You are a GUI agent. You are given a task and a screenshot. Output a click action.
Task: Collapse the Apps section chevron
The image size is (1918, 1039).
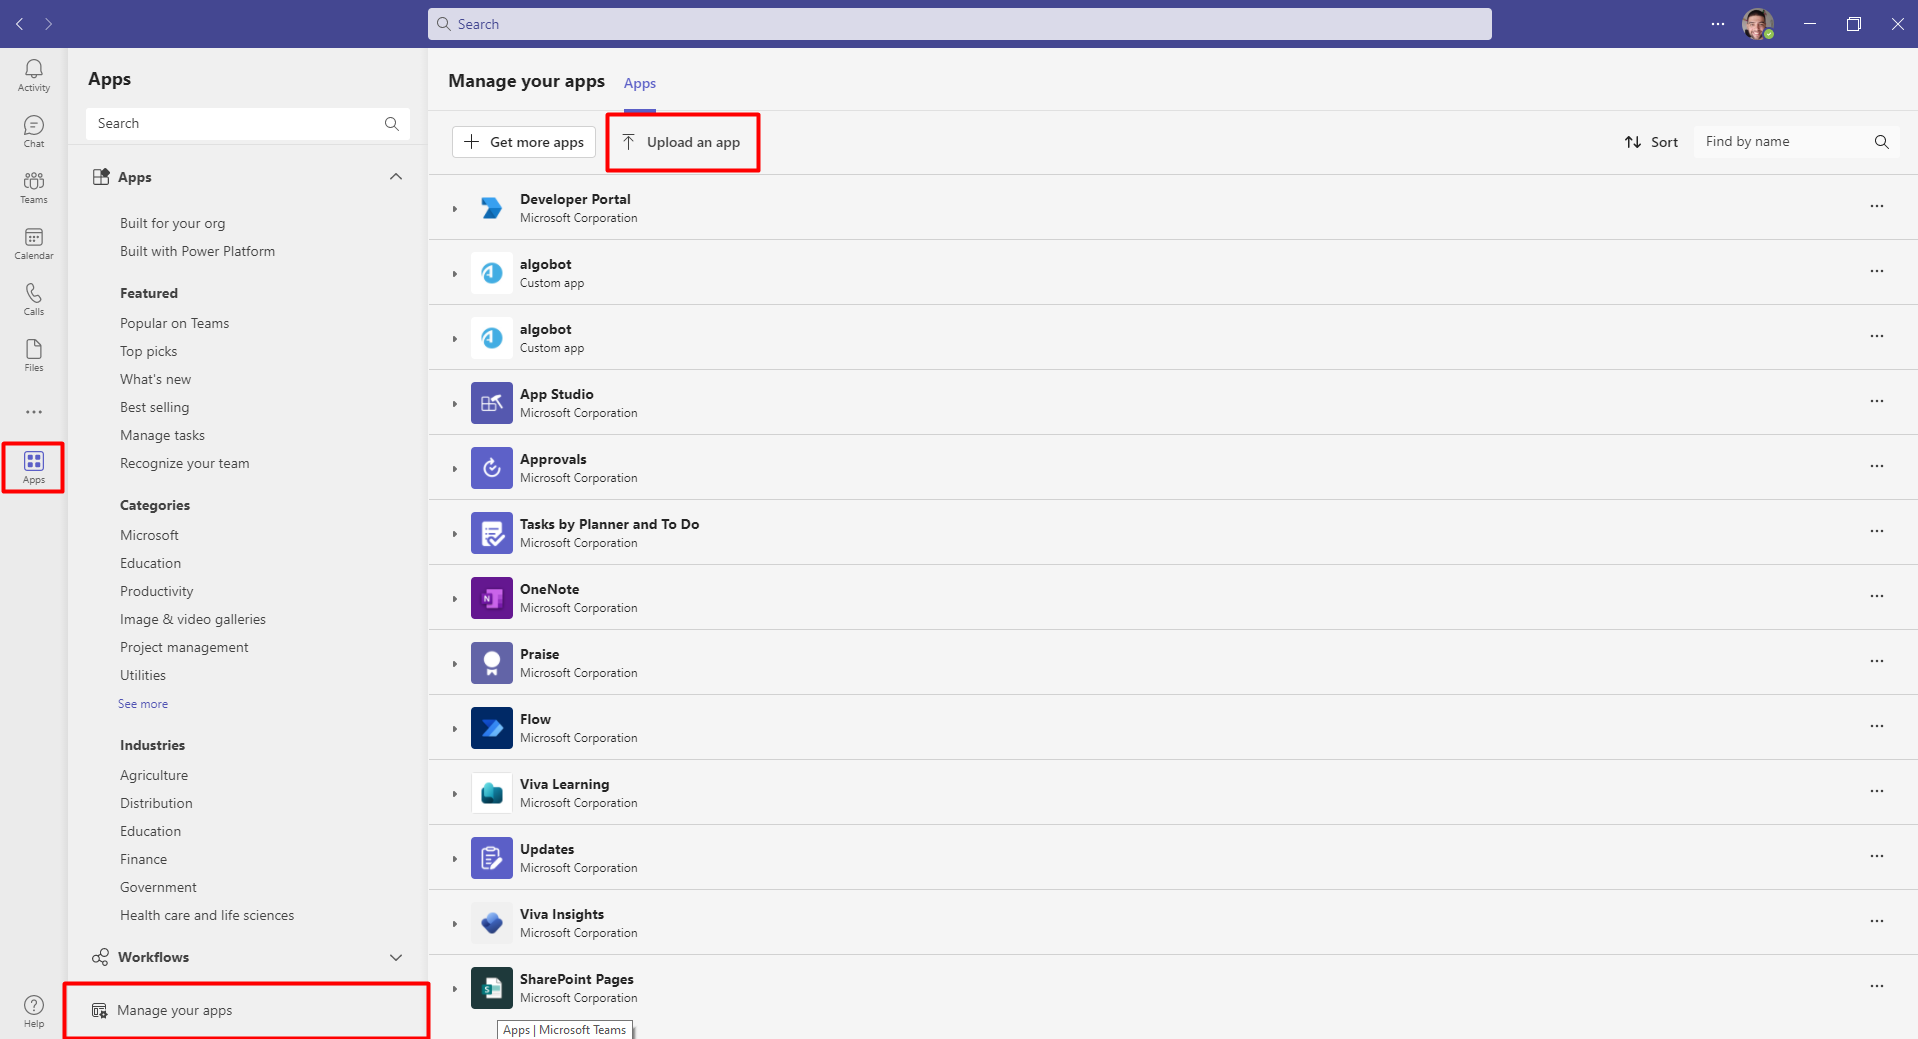tap(396, 177)
